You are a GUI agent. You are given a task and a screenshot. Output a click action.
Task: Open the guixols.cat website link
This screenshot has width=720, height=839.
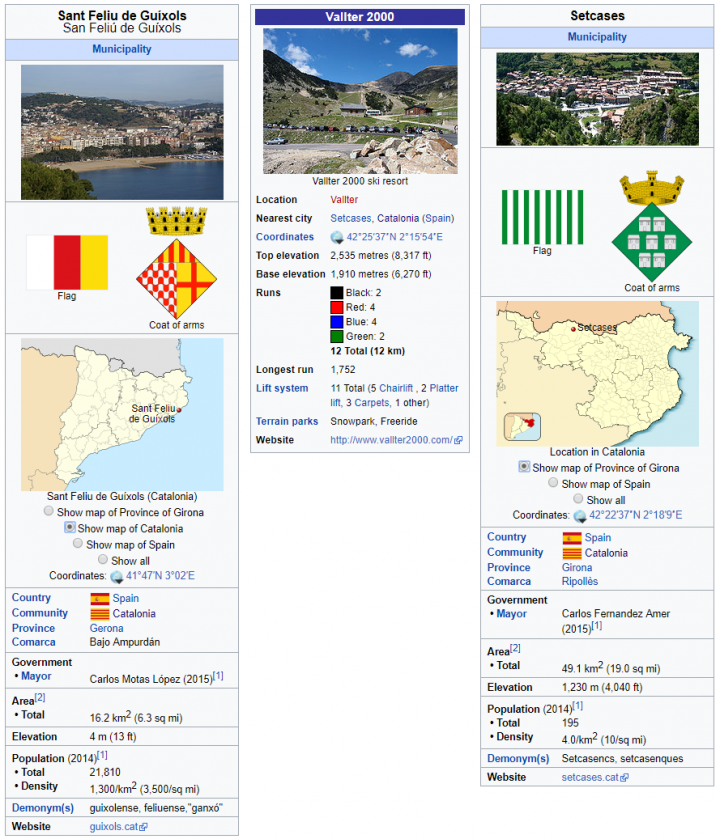point(114,827)
